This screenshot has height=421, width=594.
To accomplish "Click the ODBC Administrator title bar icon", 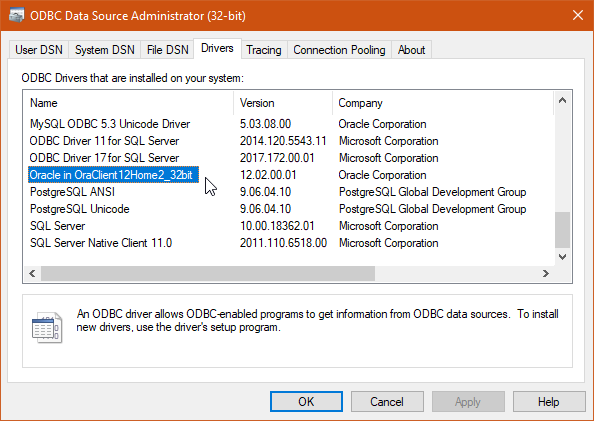I will pyautogui.click(x=17, y=16).
